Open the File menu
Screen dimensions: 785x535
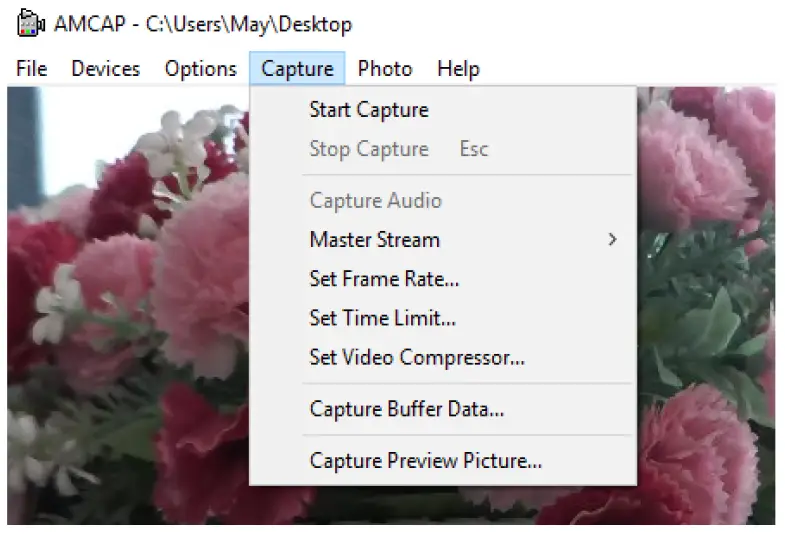[x=32, y=69]
